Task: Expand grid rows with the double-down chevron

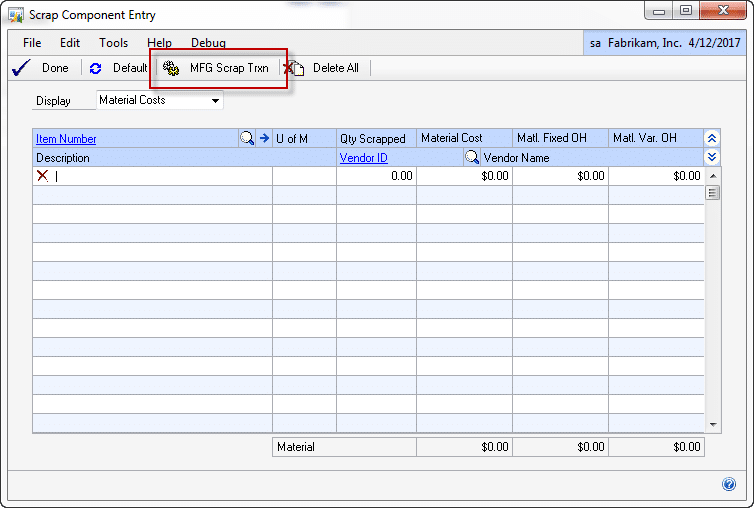Action: tap(712, 158)
